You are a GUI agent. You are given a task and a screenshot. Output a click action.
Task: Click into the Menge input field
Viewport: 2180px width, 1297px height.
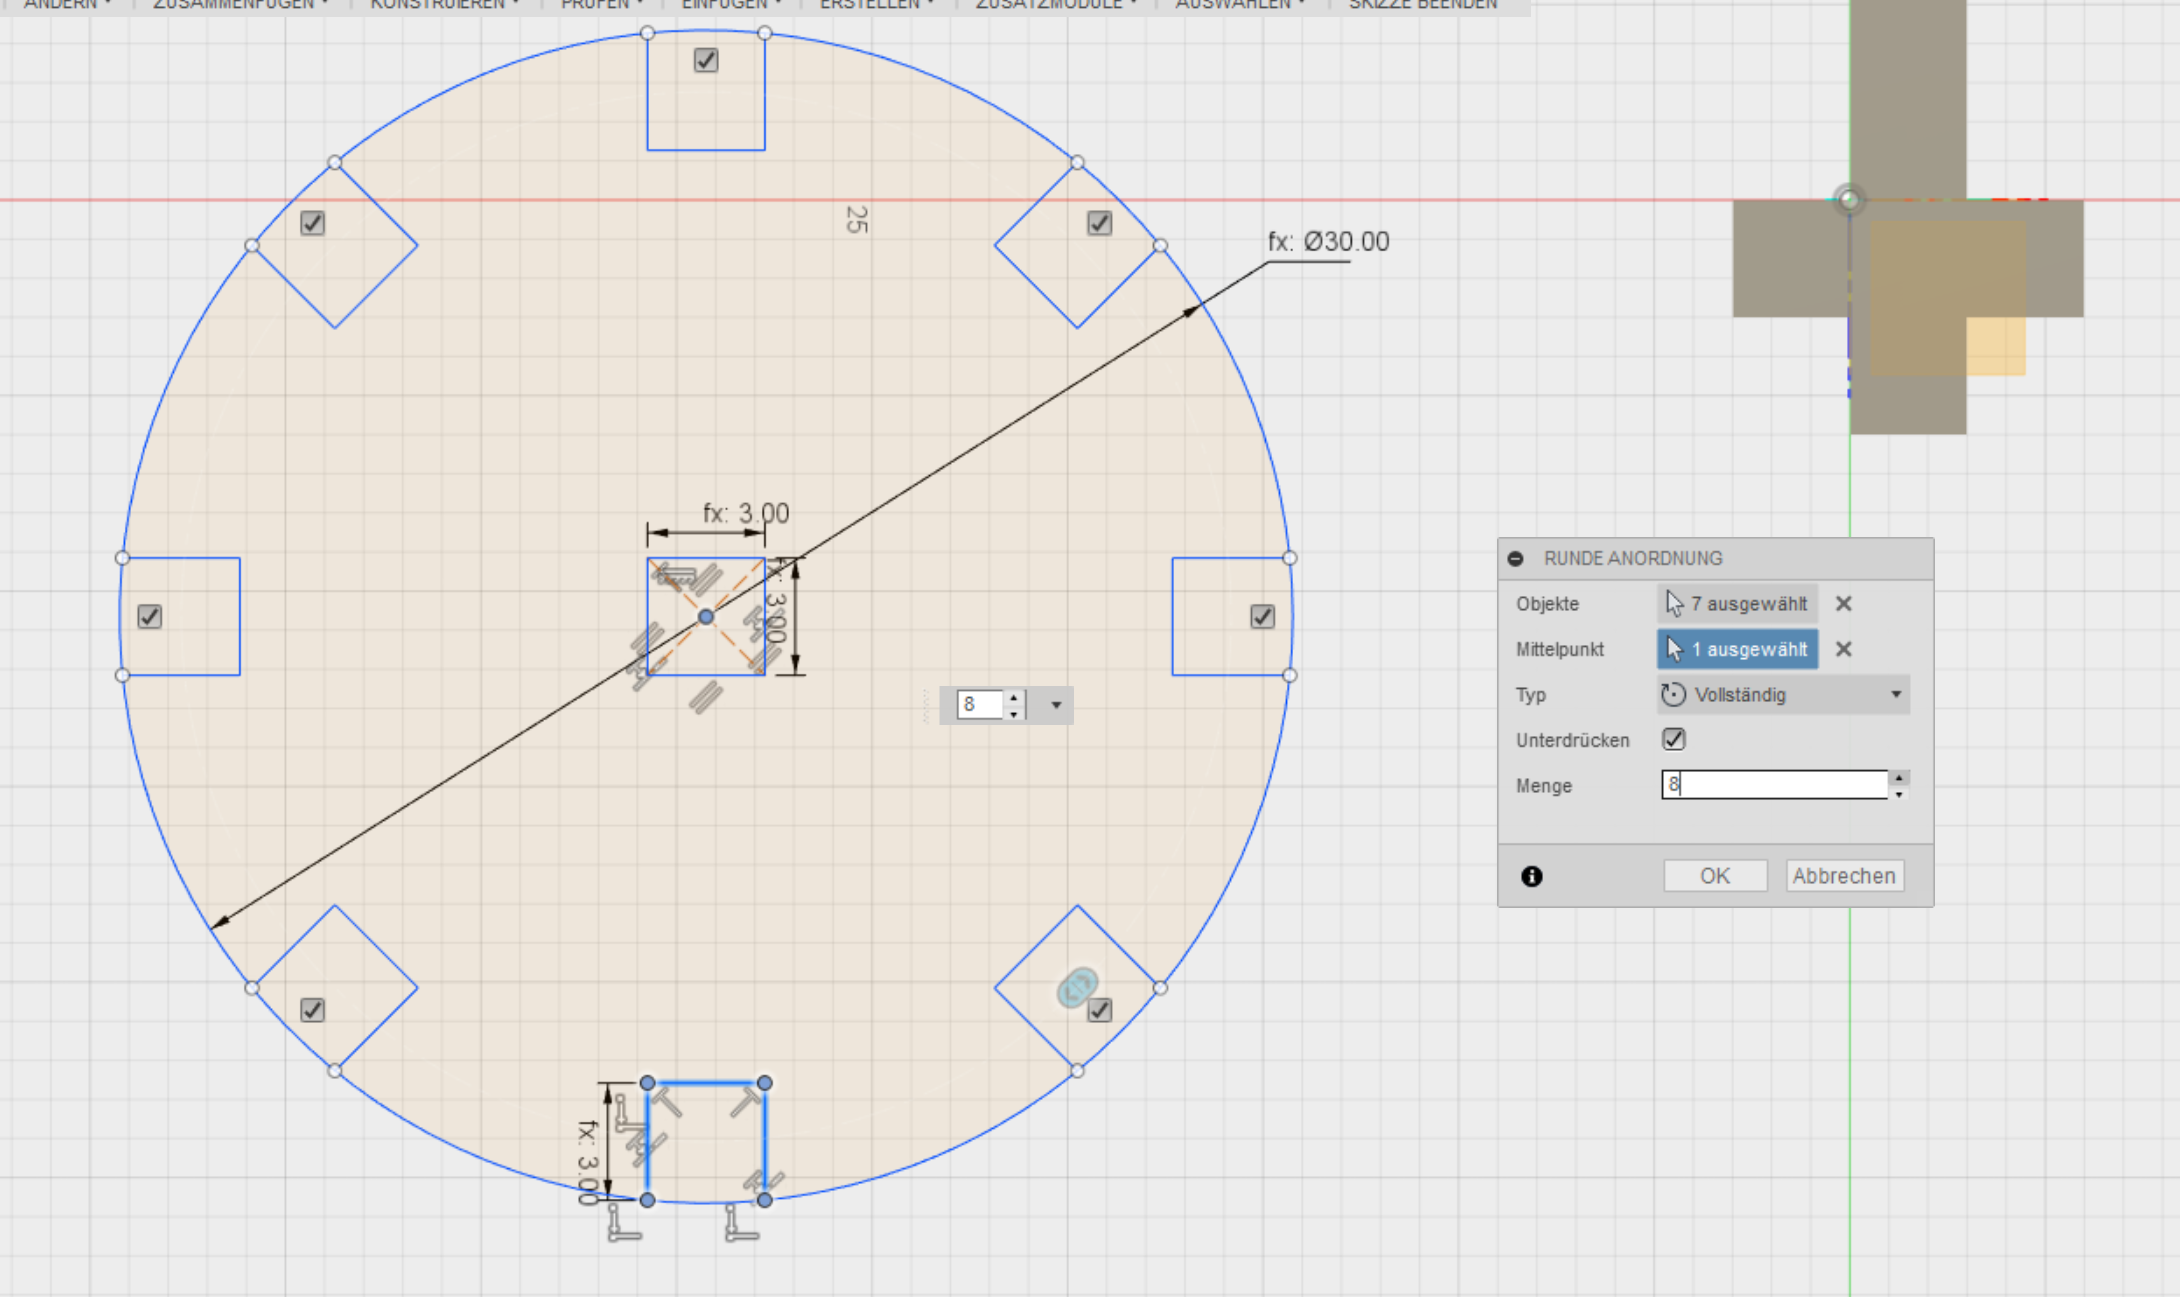pos(1773,785)
